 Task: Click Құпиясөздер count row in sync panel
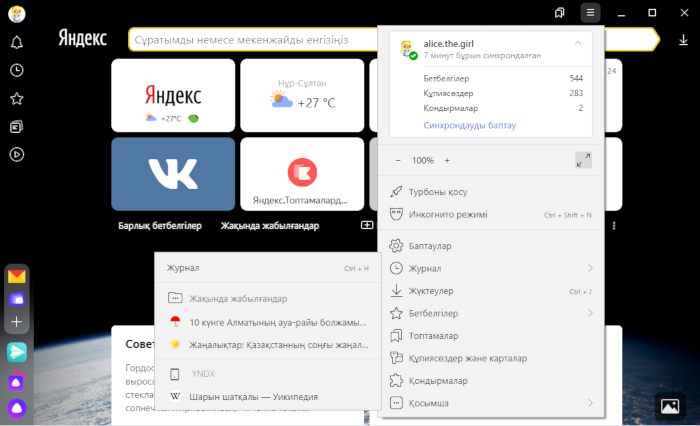coord(503,93)
